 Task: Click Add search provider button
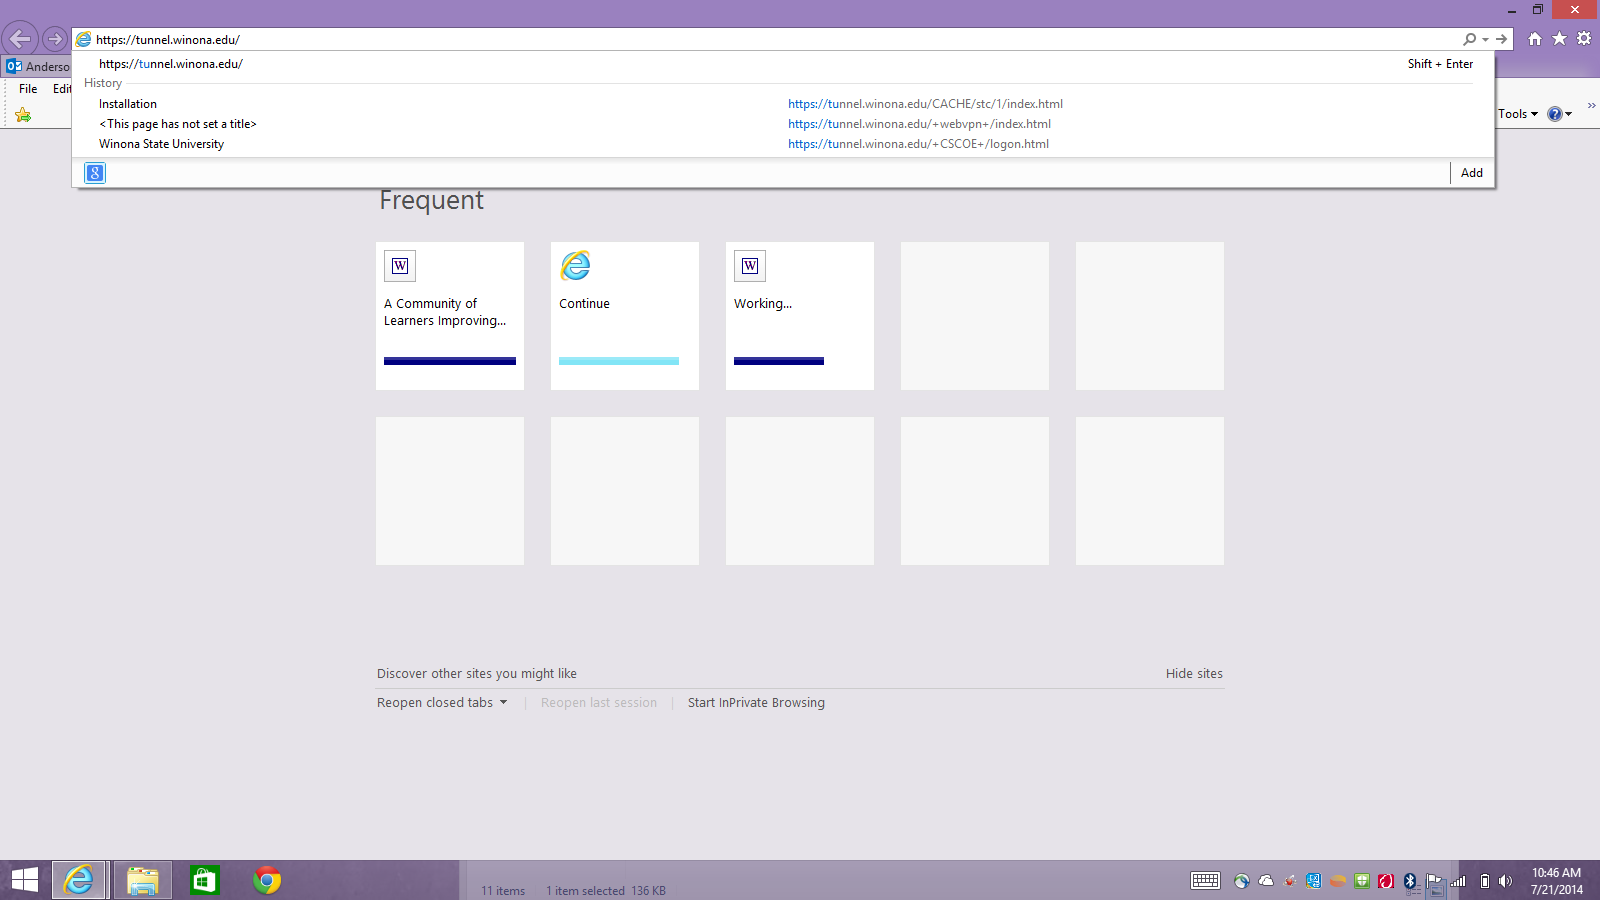1471,173
